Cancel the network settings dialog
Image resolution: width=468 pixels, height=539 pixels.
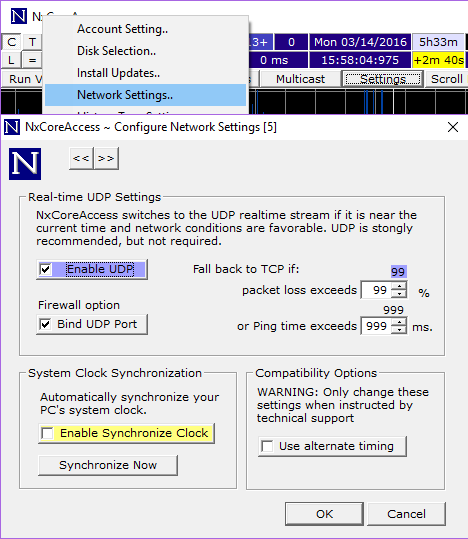pos(406,514)
